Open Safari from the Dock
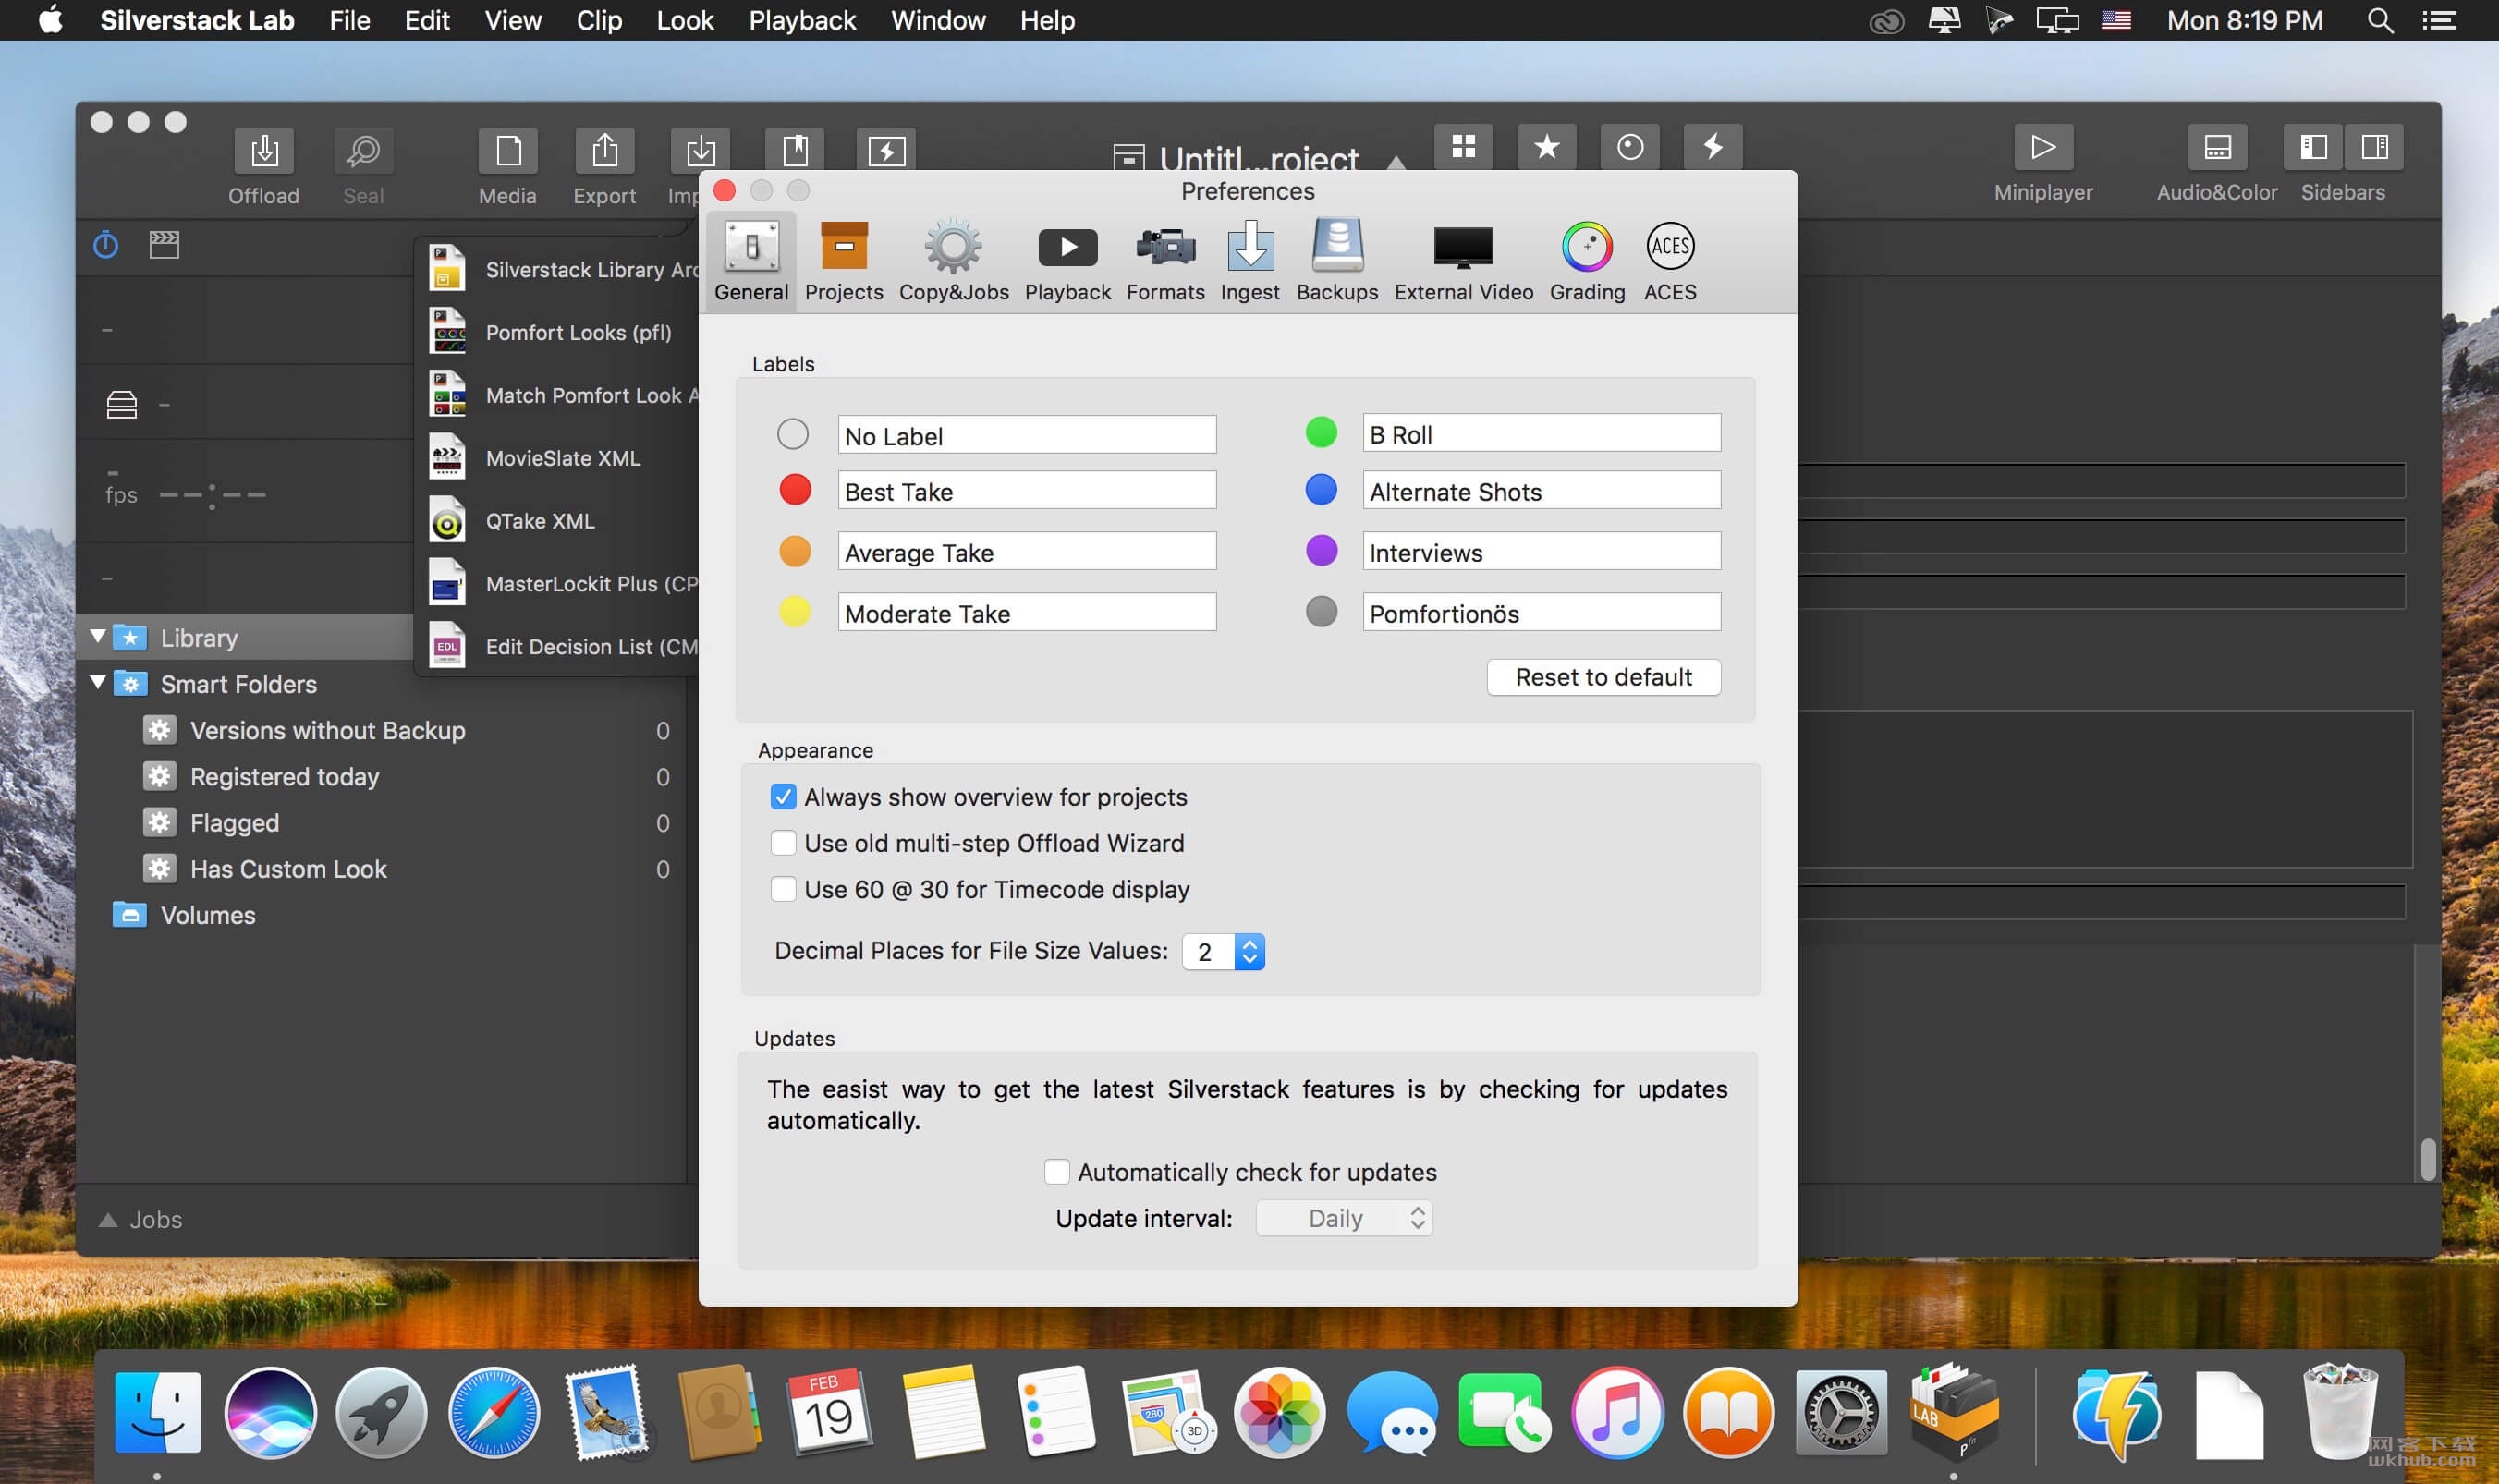2499x1484 pixels. point(493,1412)
